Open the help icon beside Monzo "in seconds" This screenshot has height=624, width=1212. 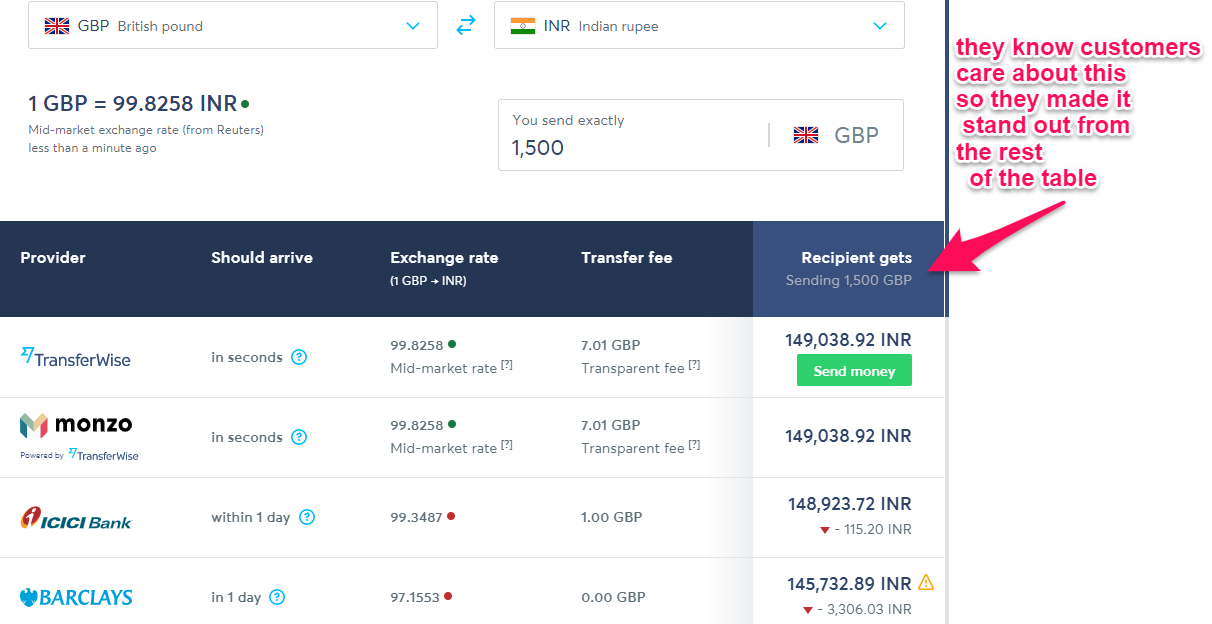pyautogui.click(x=299, y=437)
